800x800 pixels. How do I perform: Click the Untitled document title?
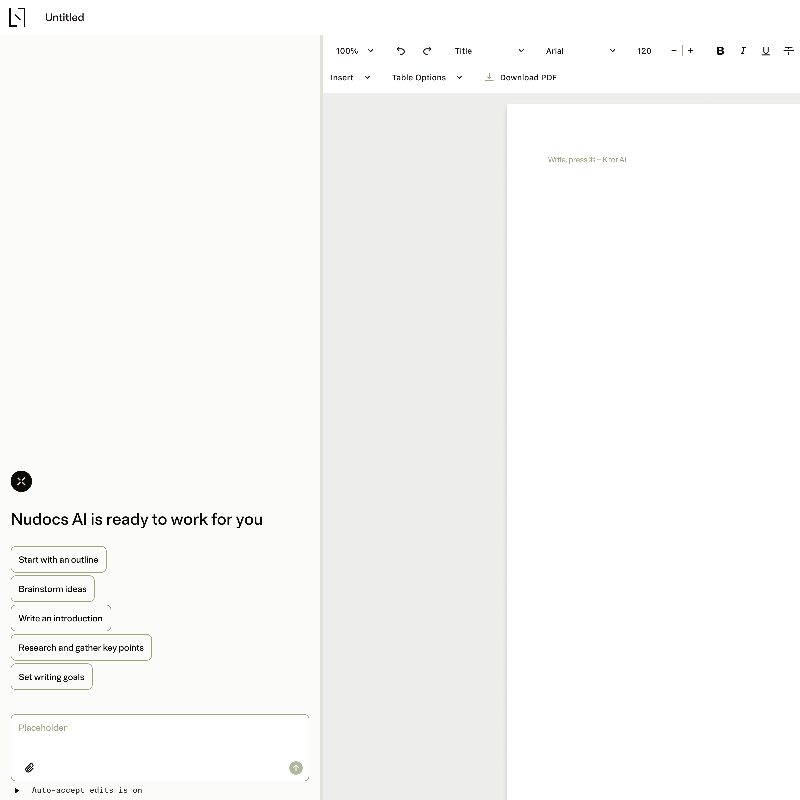click(65, 17)
